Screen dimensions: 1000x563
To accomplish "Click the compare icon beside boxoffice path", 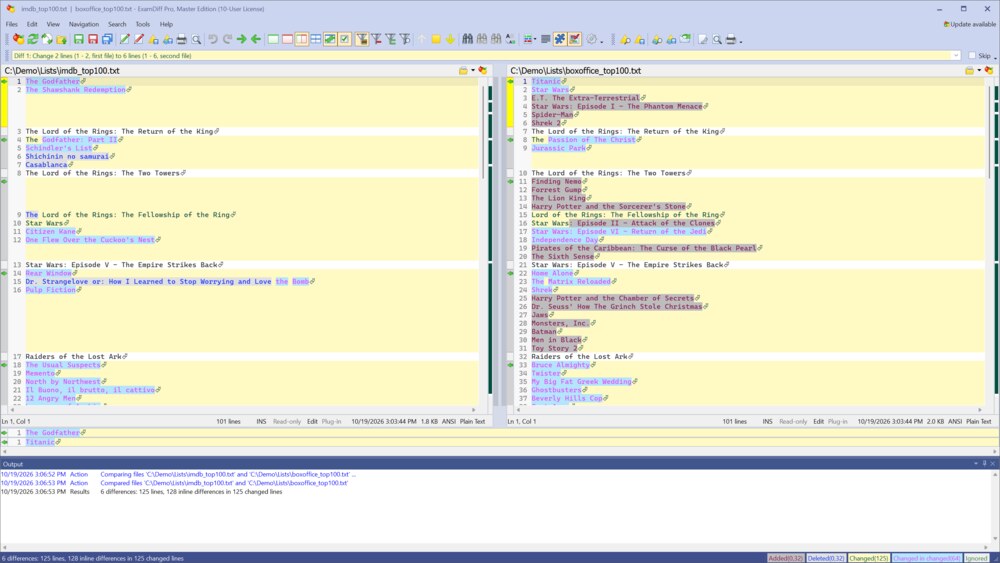I will (989, 71).
